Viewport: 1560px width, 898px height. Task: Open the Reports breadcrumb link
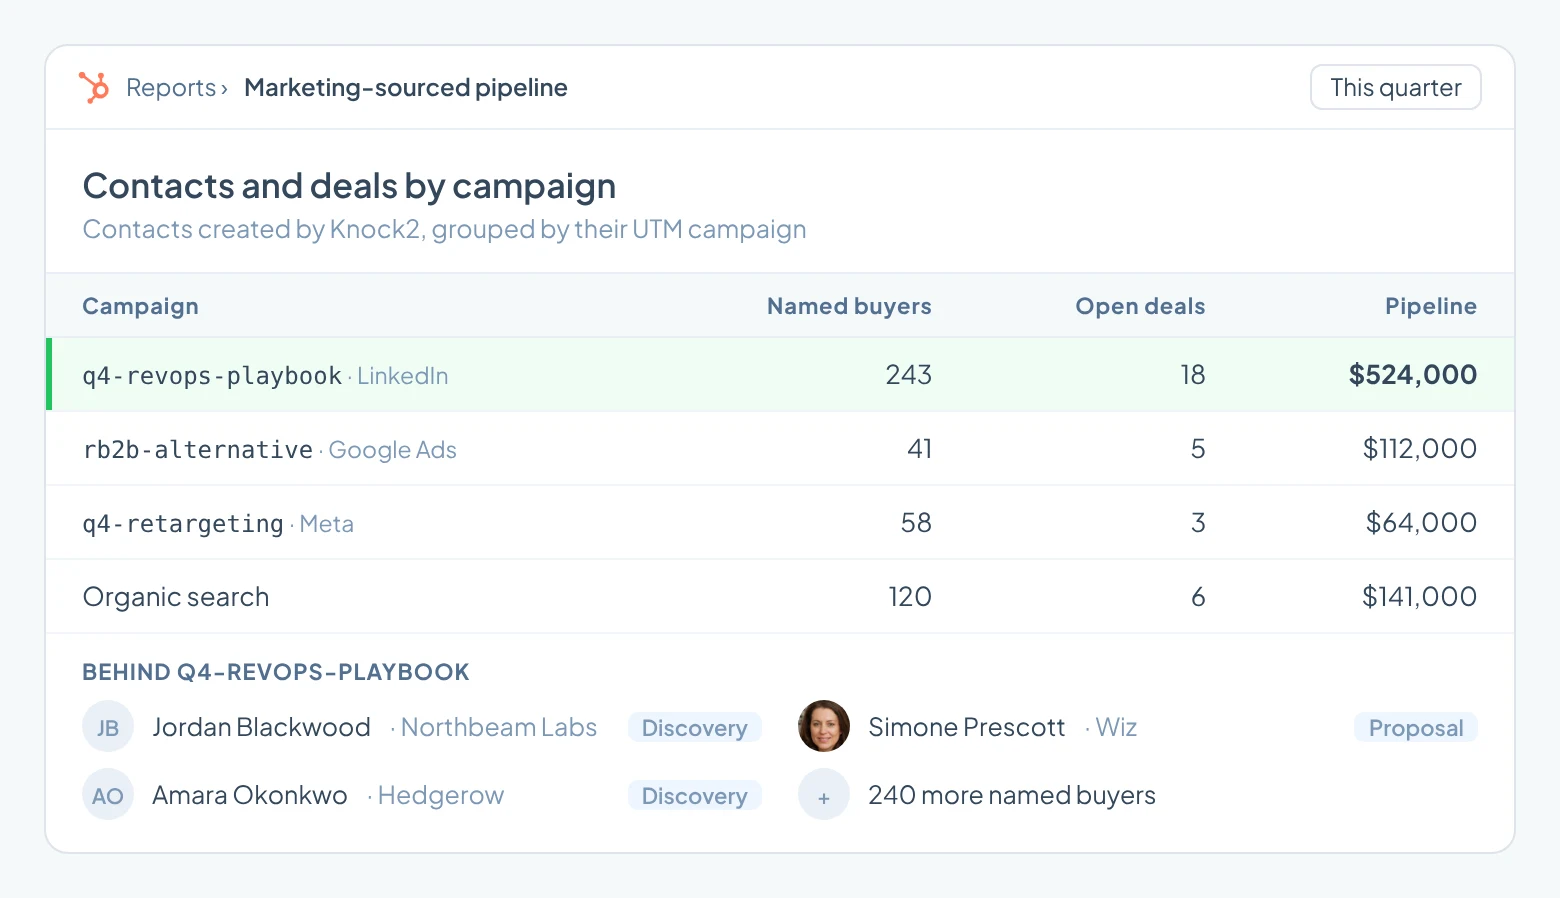(171, 88)
